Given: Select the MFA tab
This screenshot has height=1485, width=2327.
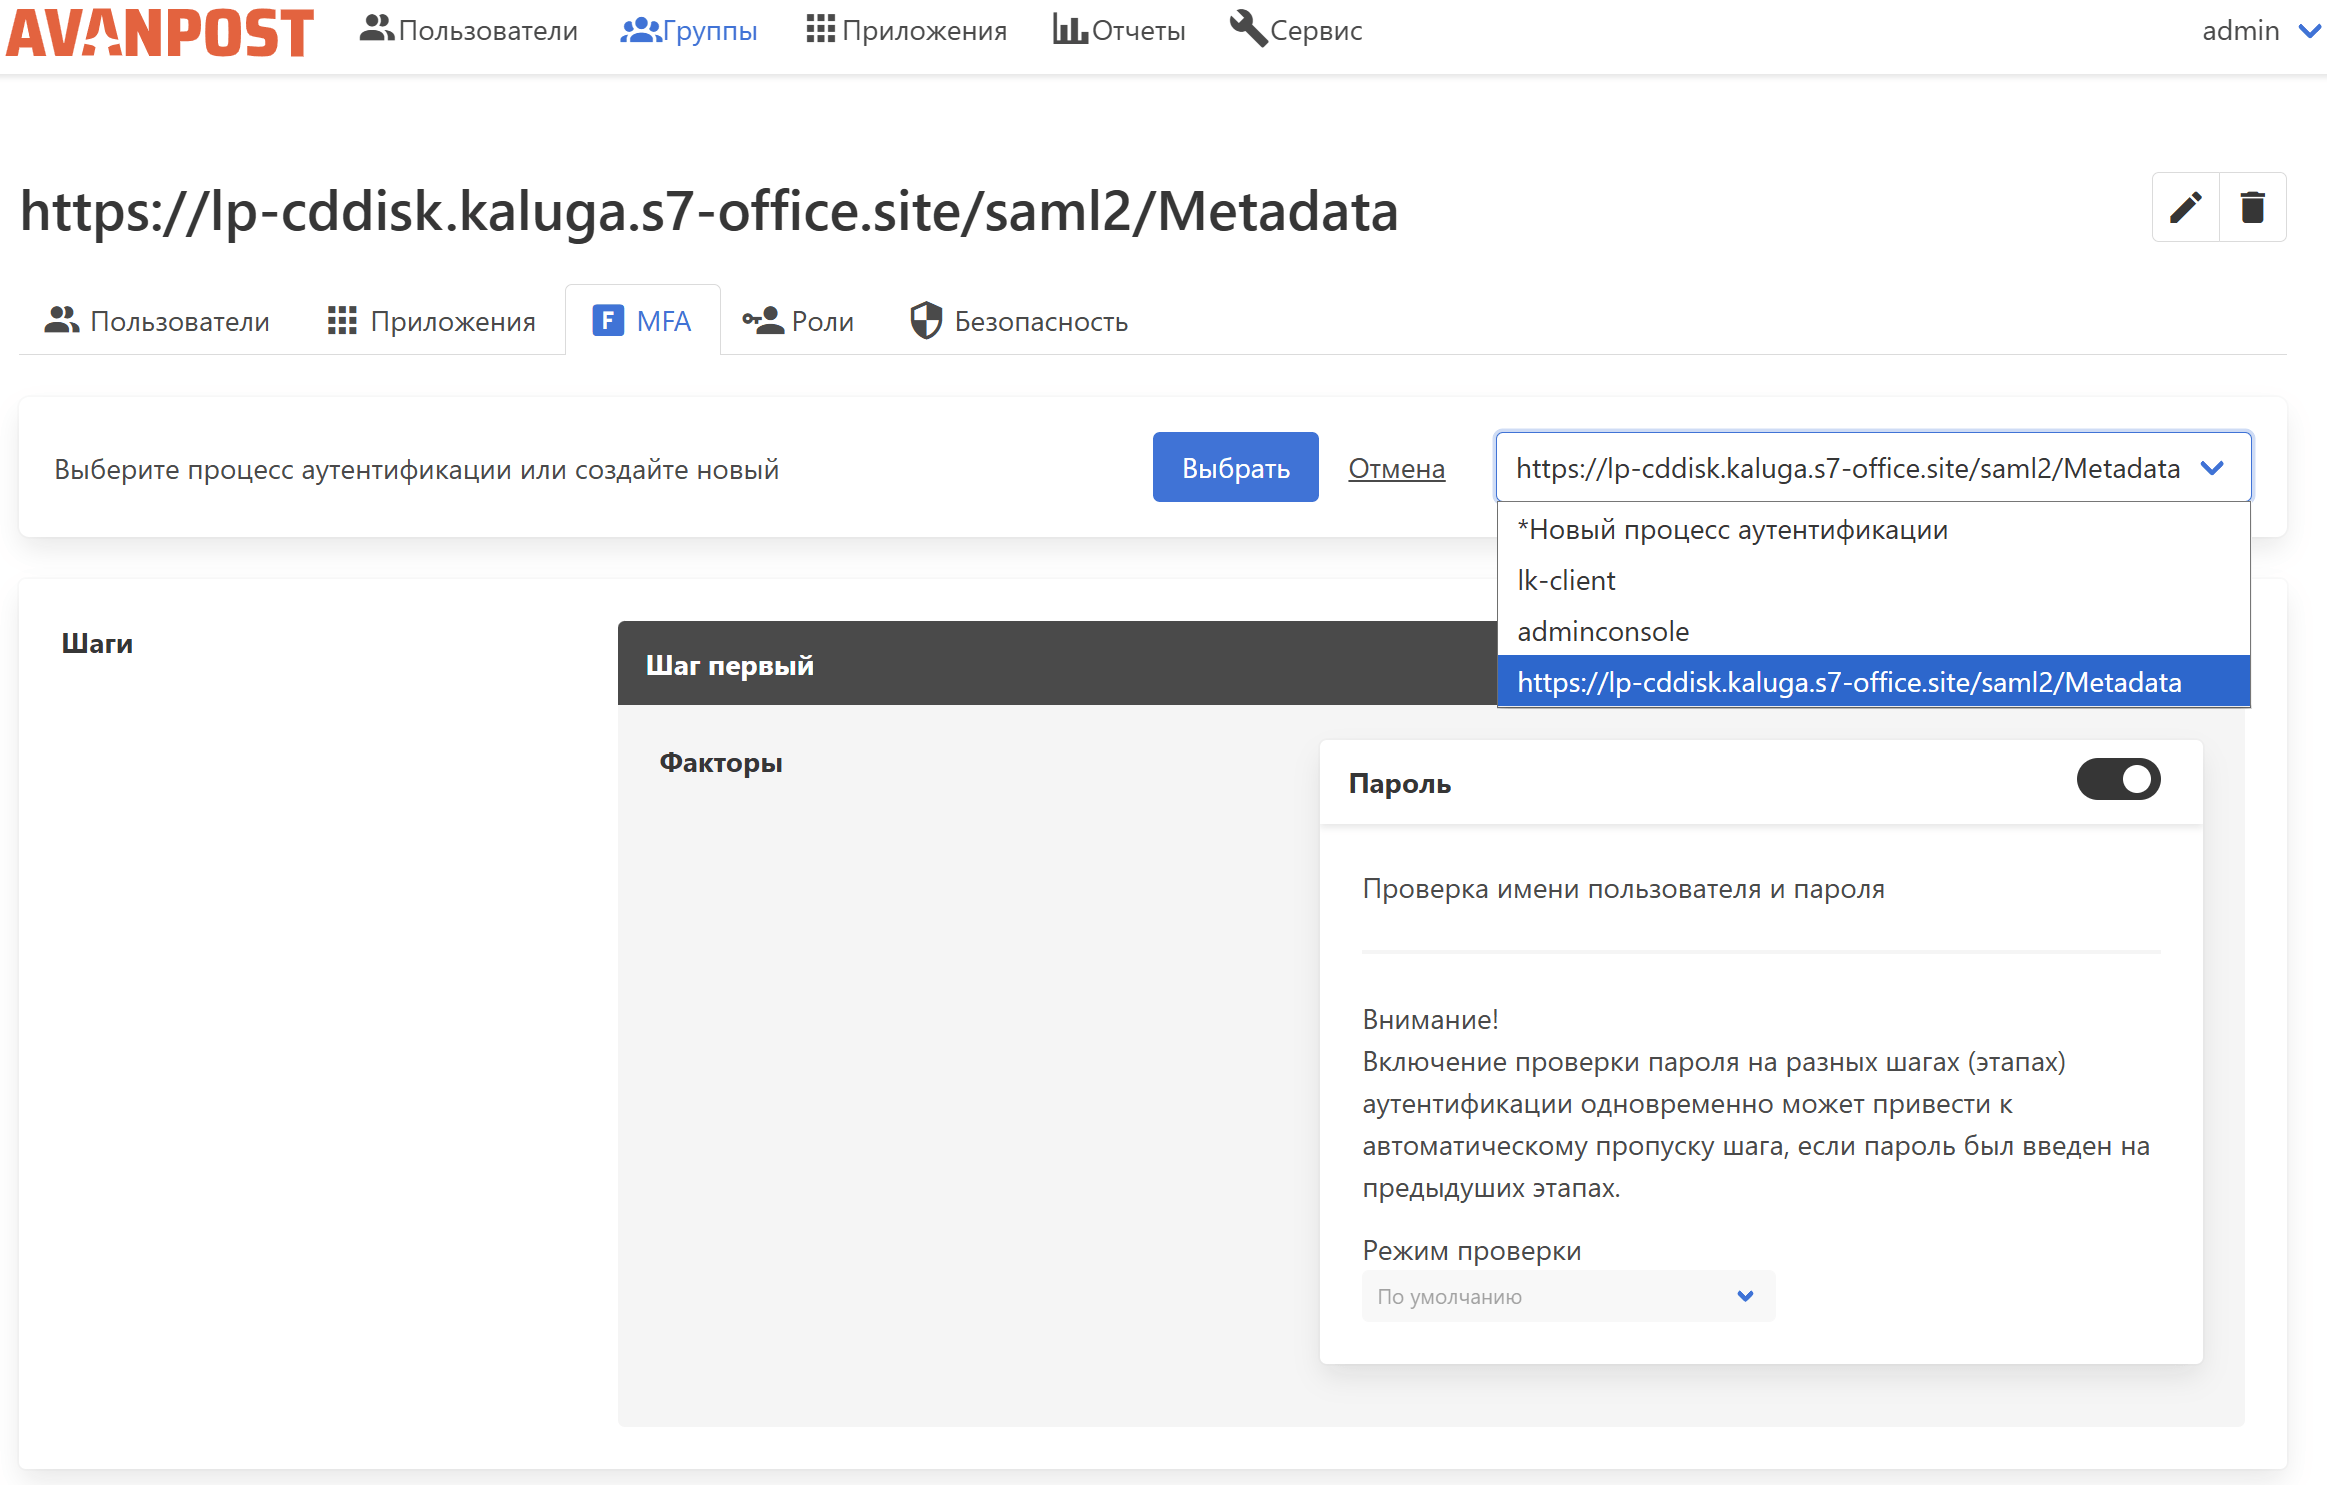Looking at the screenshot, I should (642, 321).
